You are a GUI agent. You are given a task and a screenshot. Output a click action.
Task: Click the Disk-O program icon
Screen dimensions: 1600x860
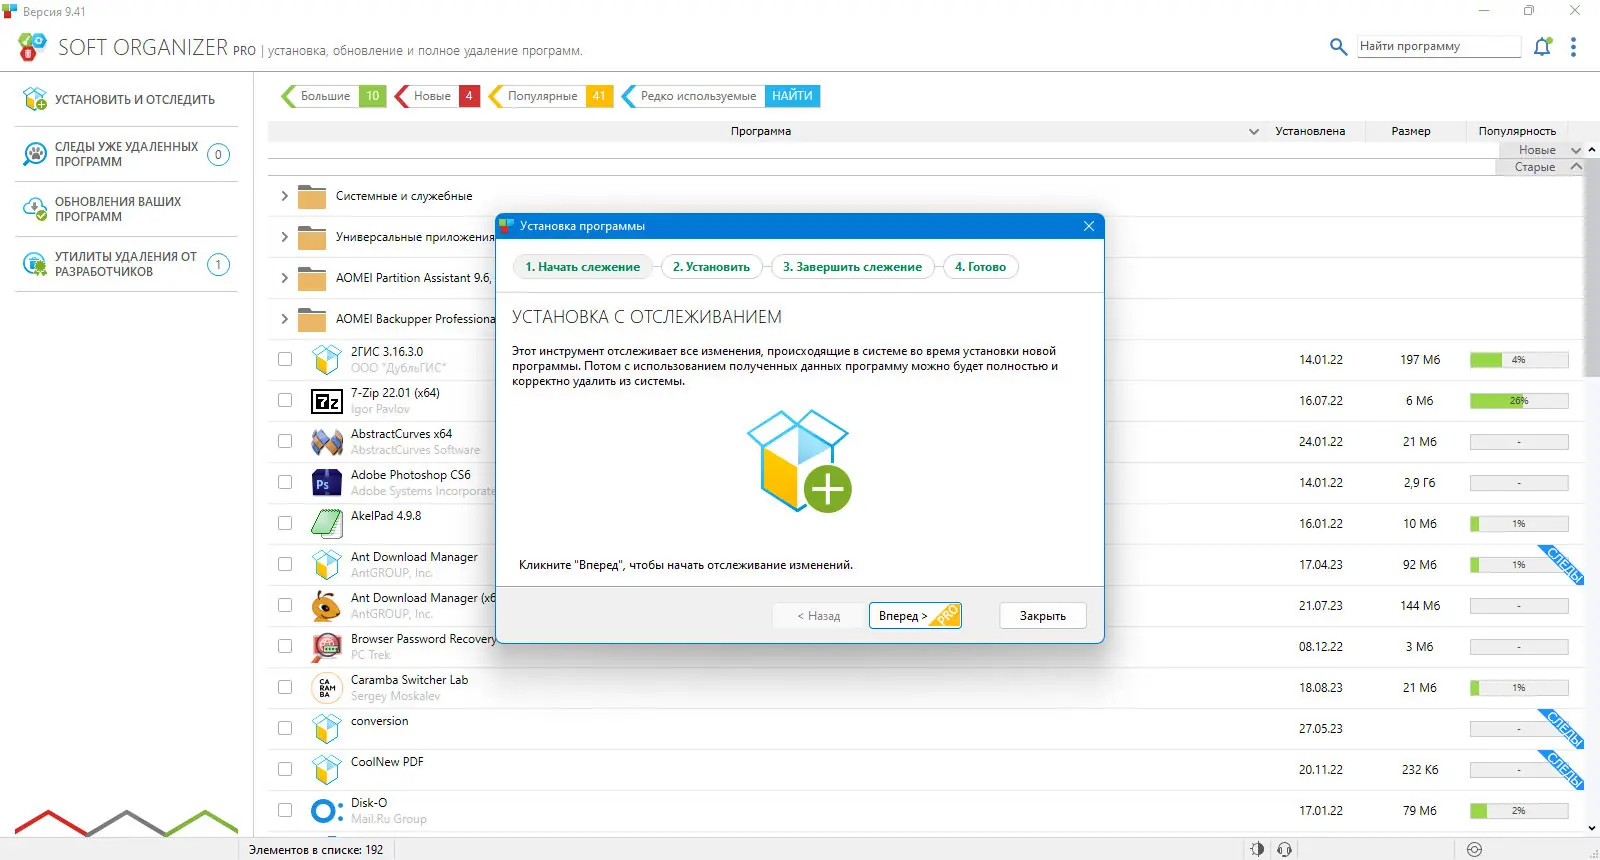(x=327, y=811)
